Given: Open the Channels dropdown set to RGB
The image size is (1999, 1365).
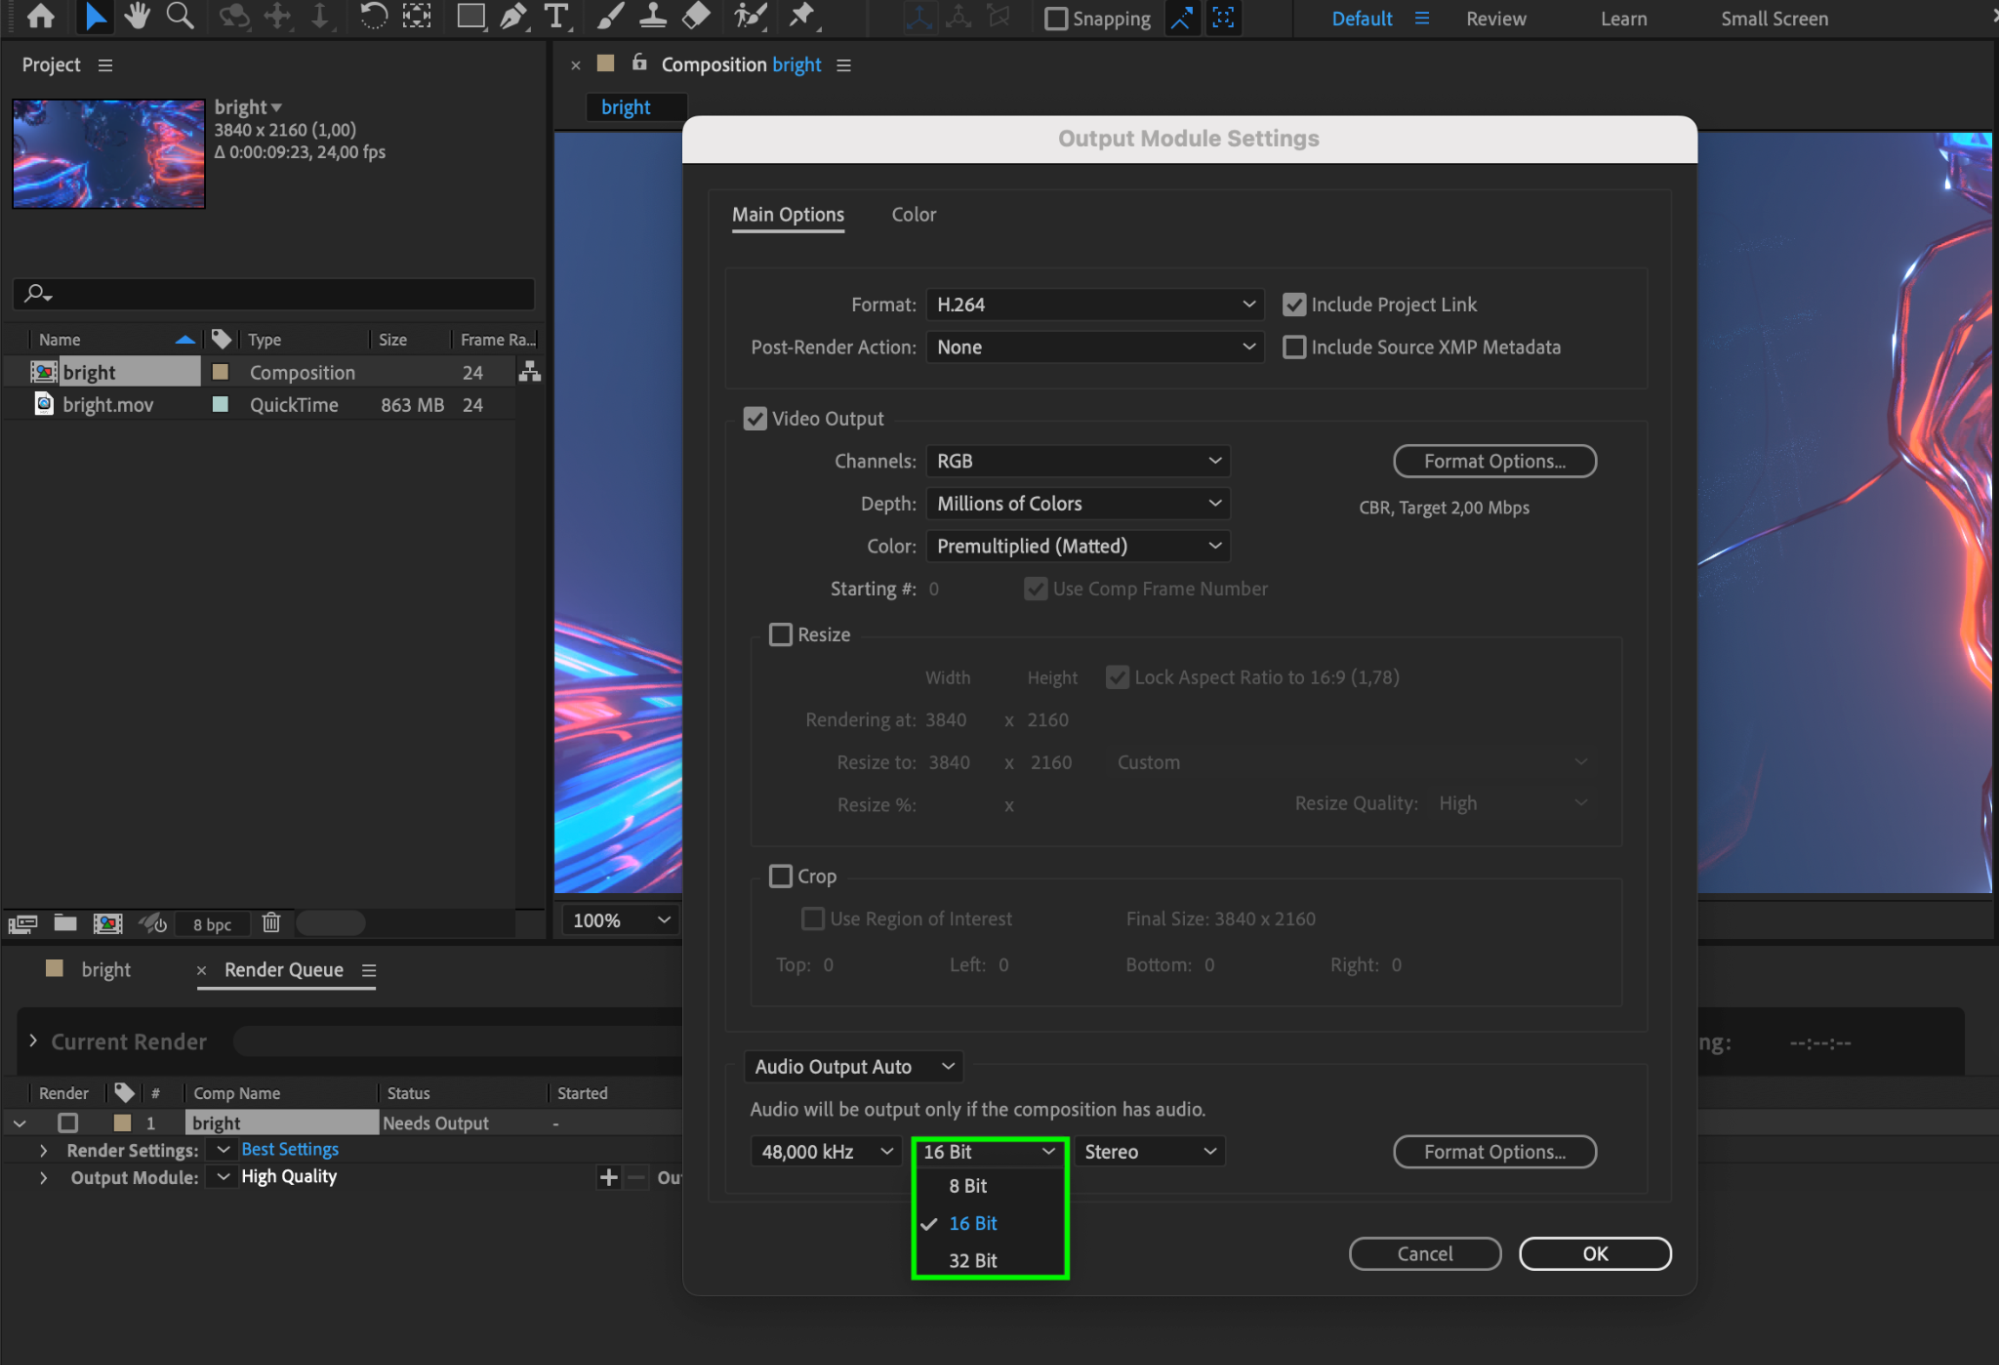Looking at the screenshot, I should tap(1077, 462).
